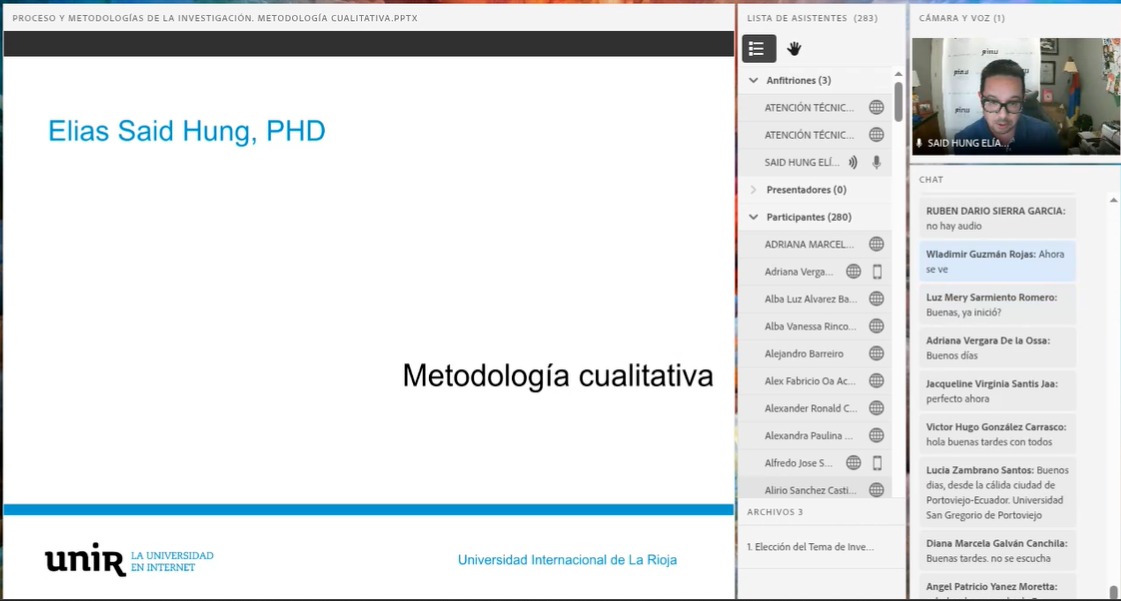The image size is (1121, 601).
Task: Click microphone icon next to SAID HUNG ELÍ
Action: 876,162
